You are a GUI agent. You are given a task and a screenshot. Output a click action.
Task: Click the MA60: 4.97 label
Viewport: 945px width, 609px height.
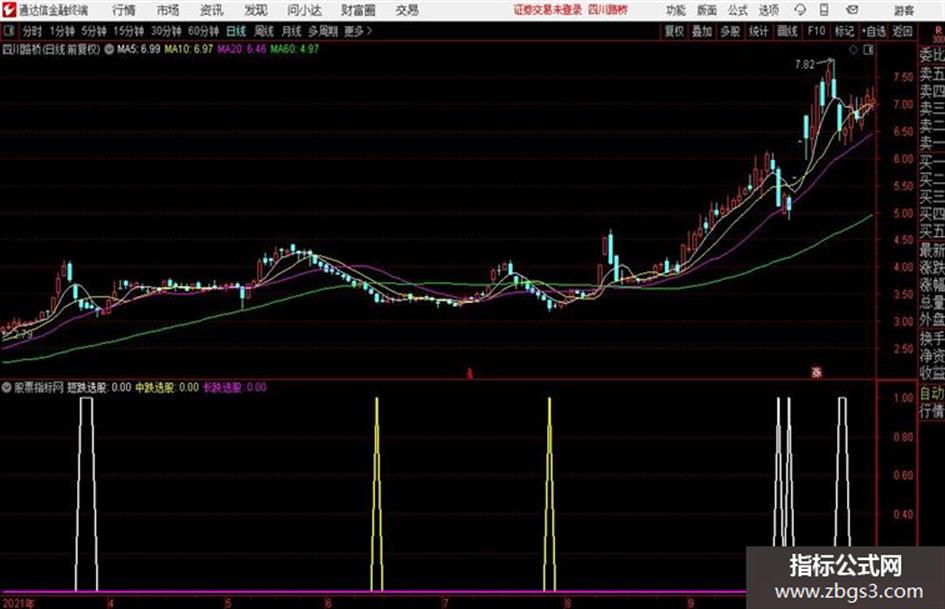pyautogui.click(x=295, y=49)
